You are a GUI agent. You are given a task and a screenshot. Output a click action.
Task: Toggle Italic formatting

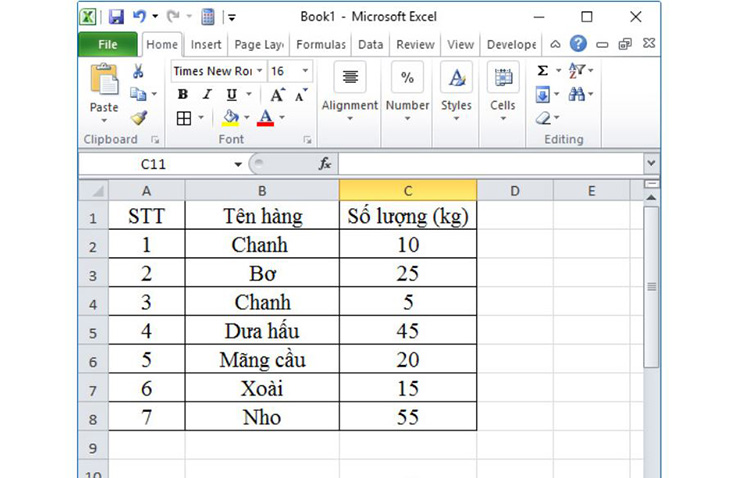coord(207,94)
